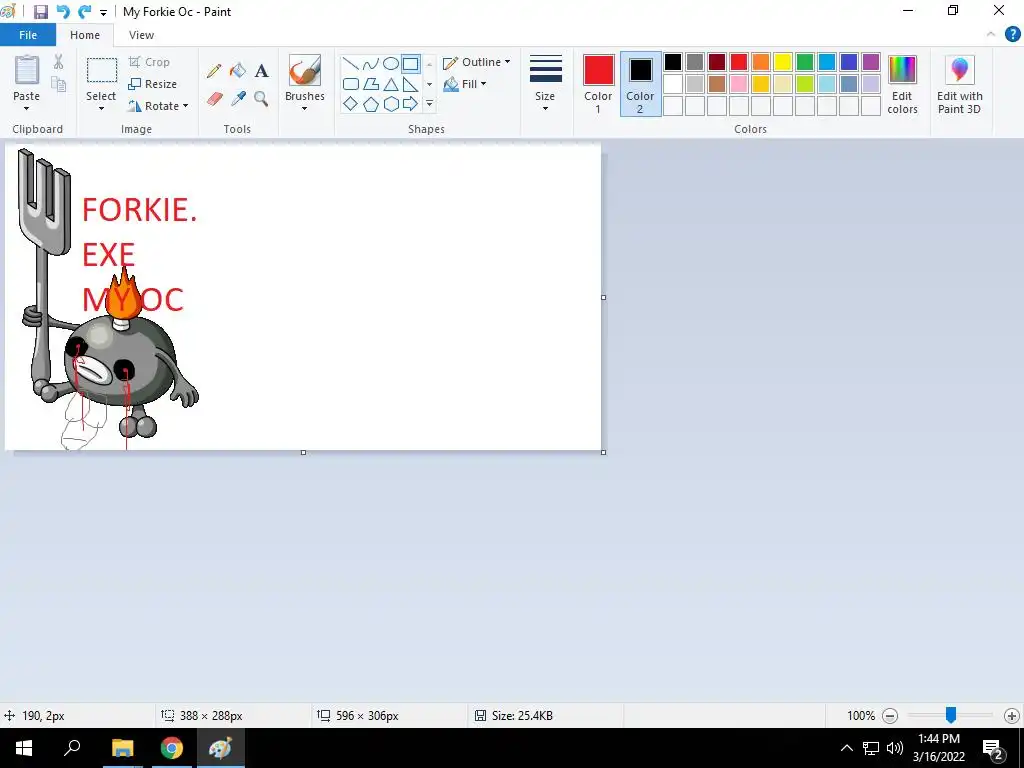Pick the pink palette color
1024x768 pixels.
pos(739,84)
